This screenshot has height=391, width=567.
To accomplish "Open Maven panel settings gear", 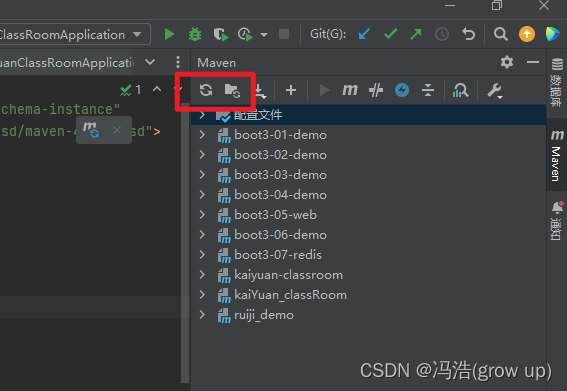I will coord(507,62).
